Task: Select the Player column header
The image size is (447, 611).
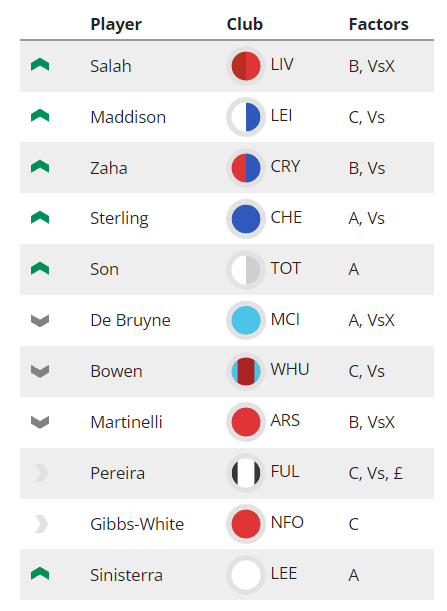Action: (116, 25)
